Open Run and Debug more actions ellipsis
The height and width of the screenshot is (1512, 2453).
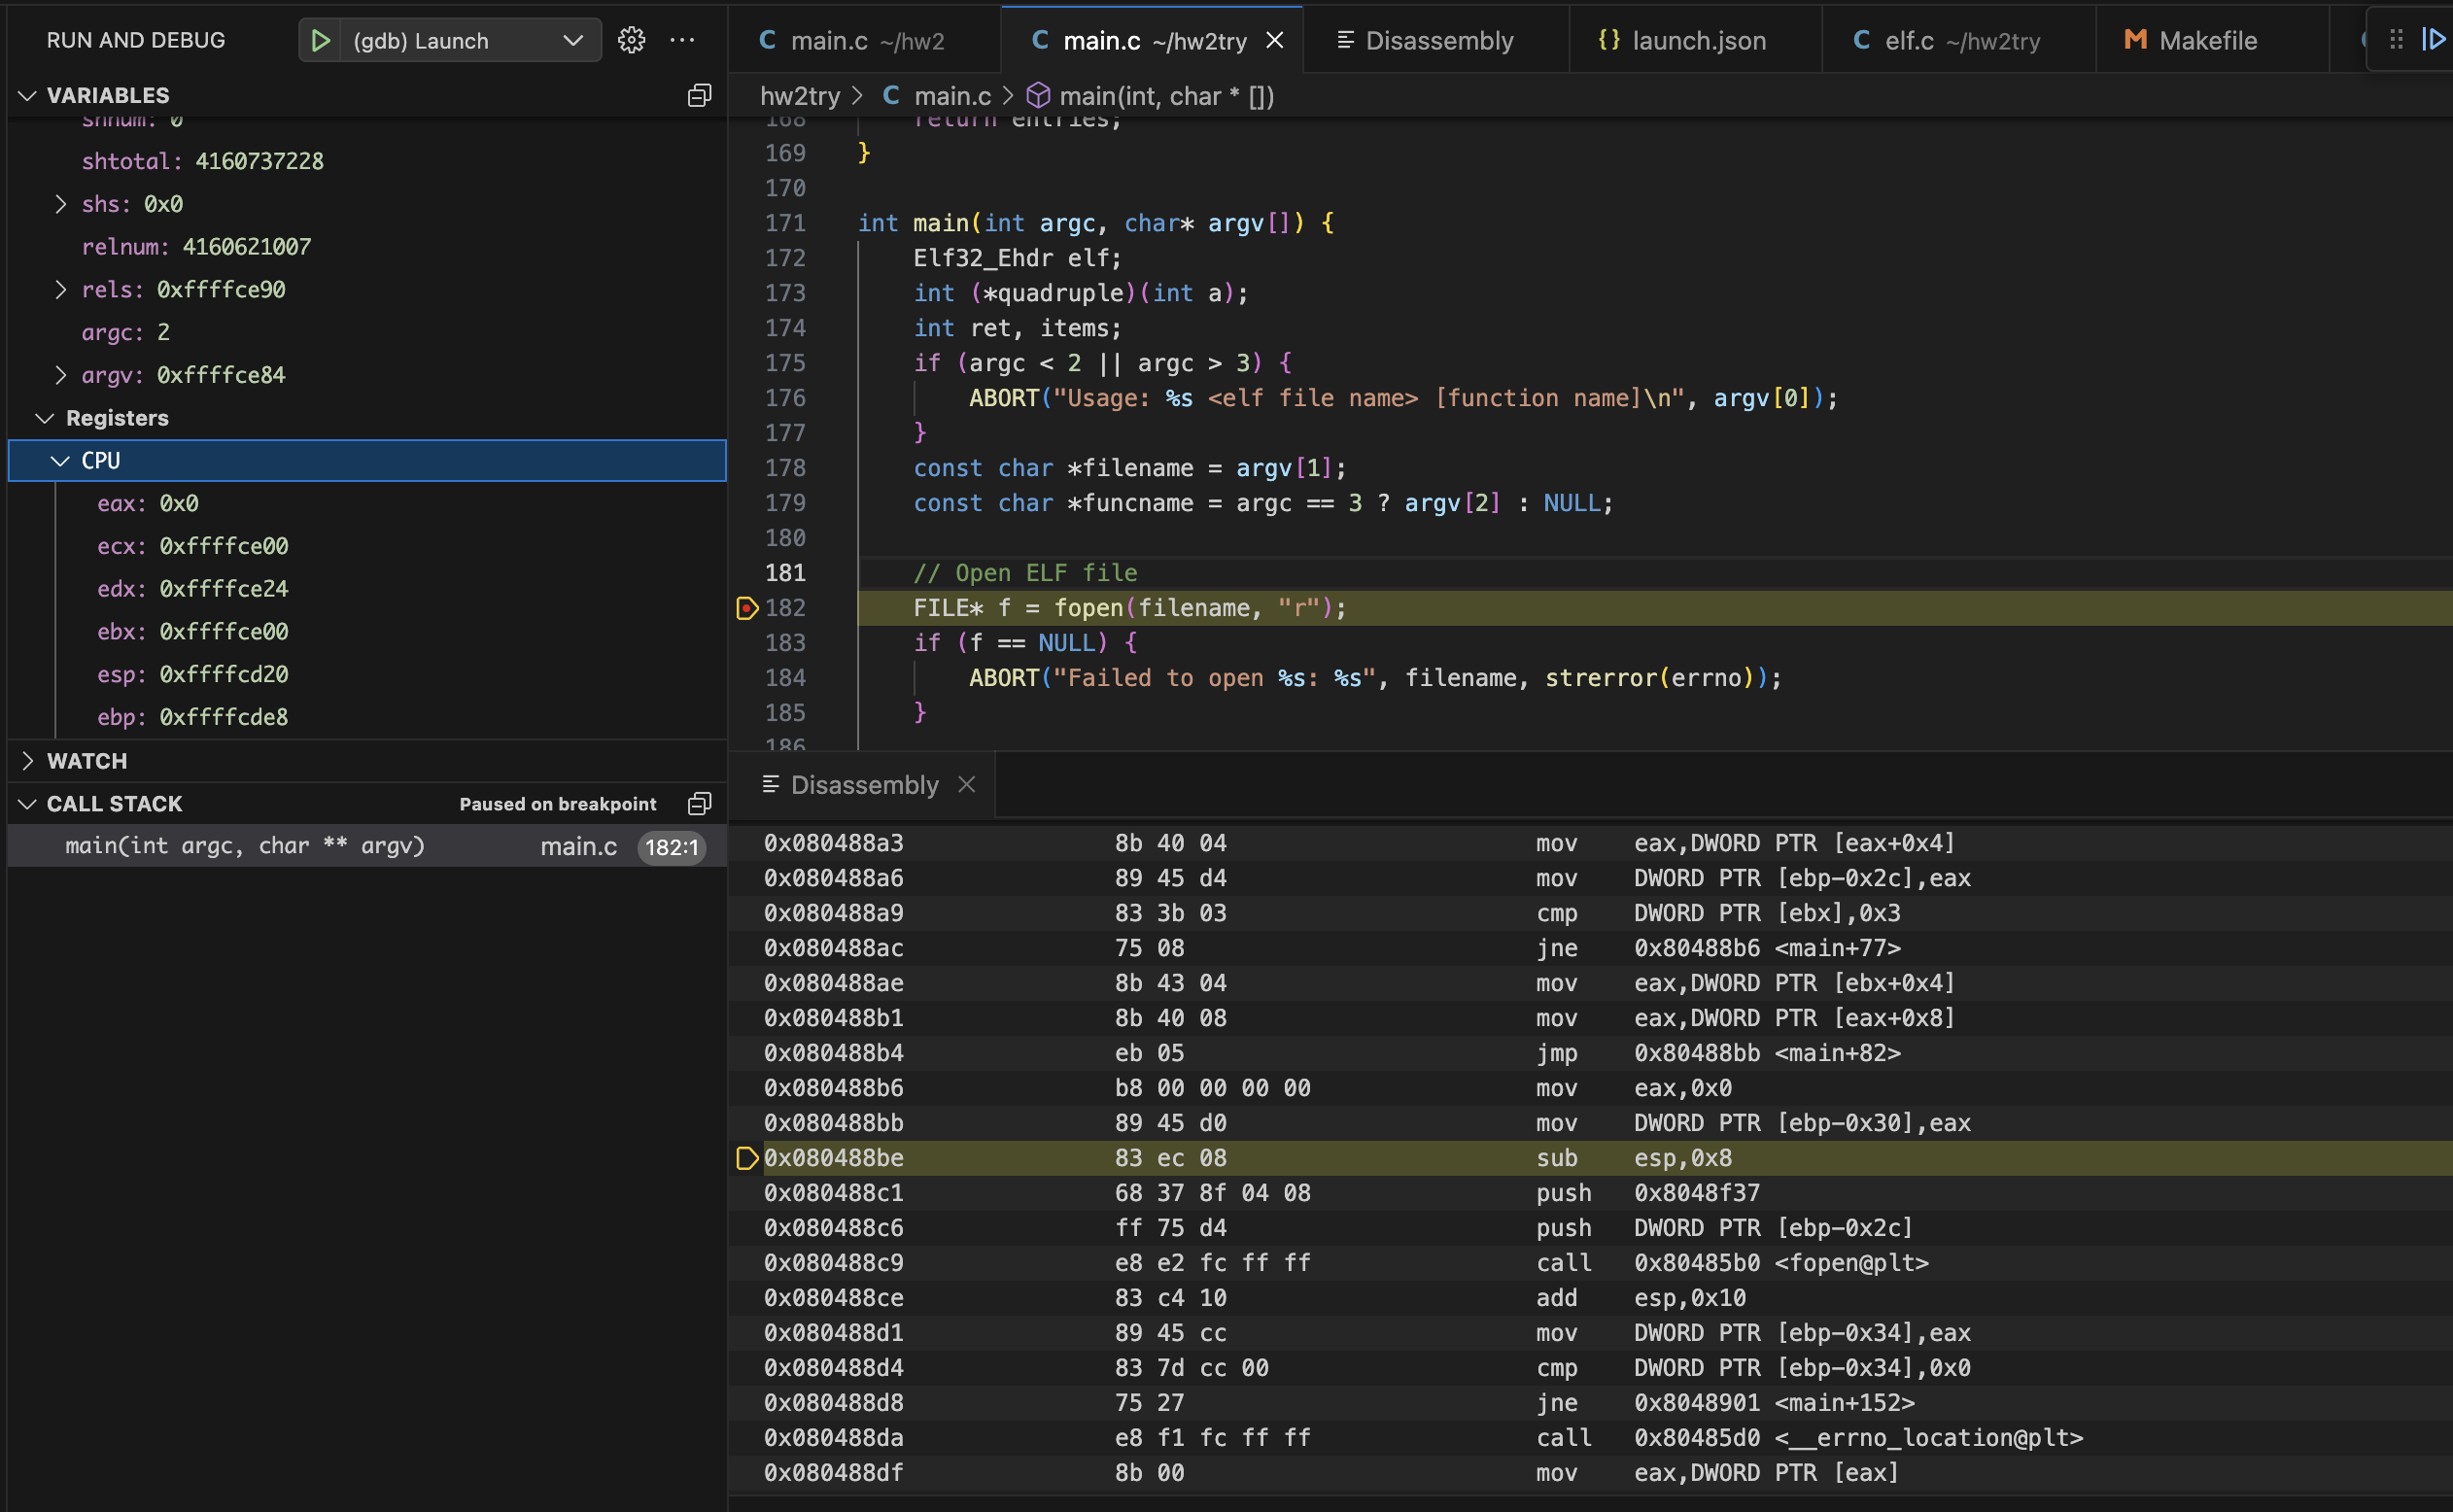point(682,40)
